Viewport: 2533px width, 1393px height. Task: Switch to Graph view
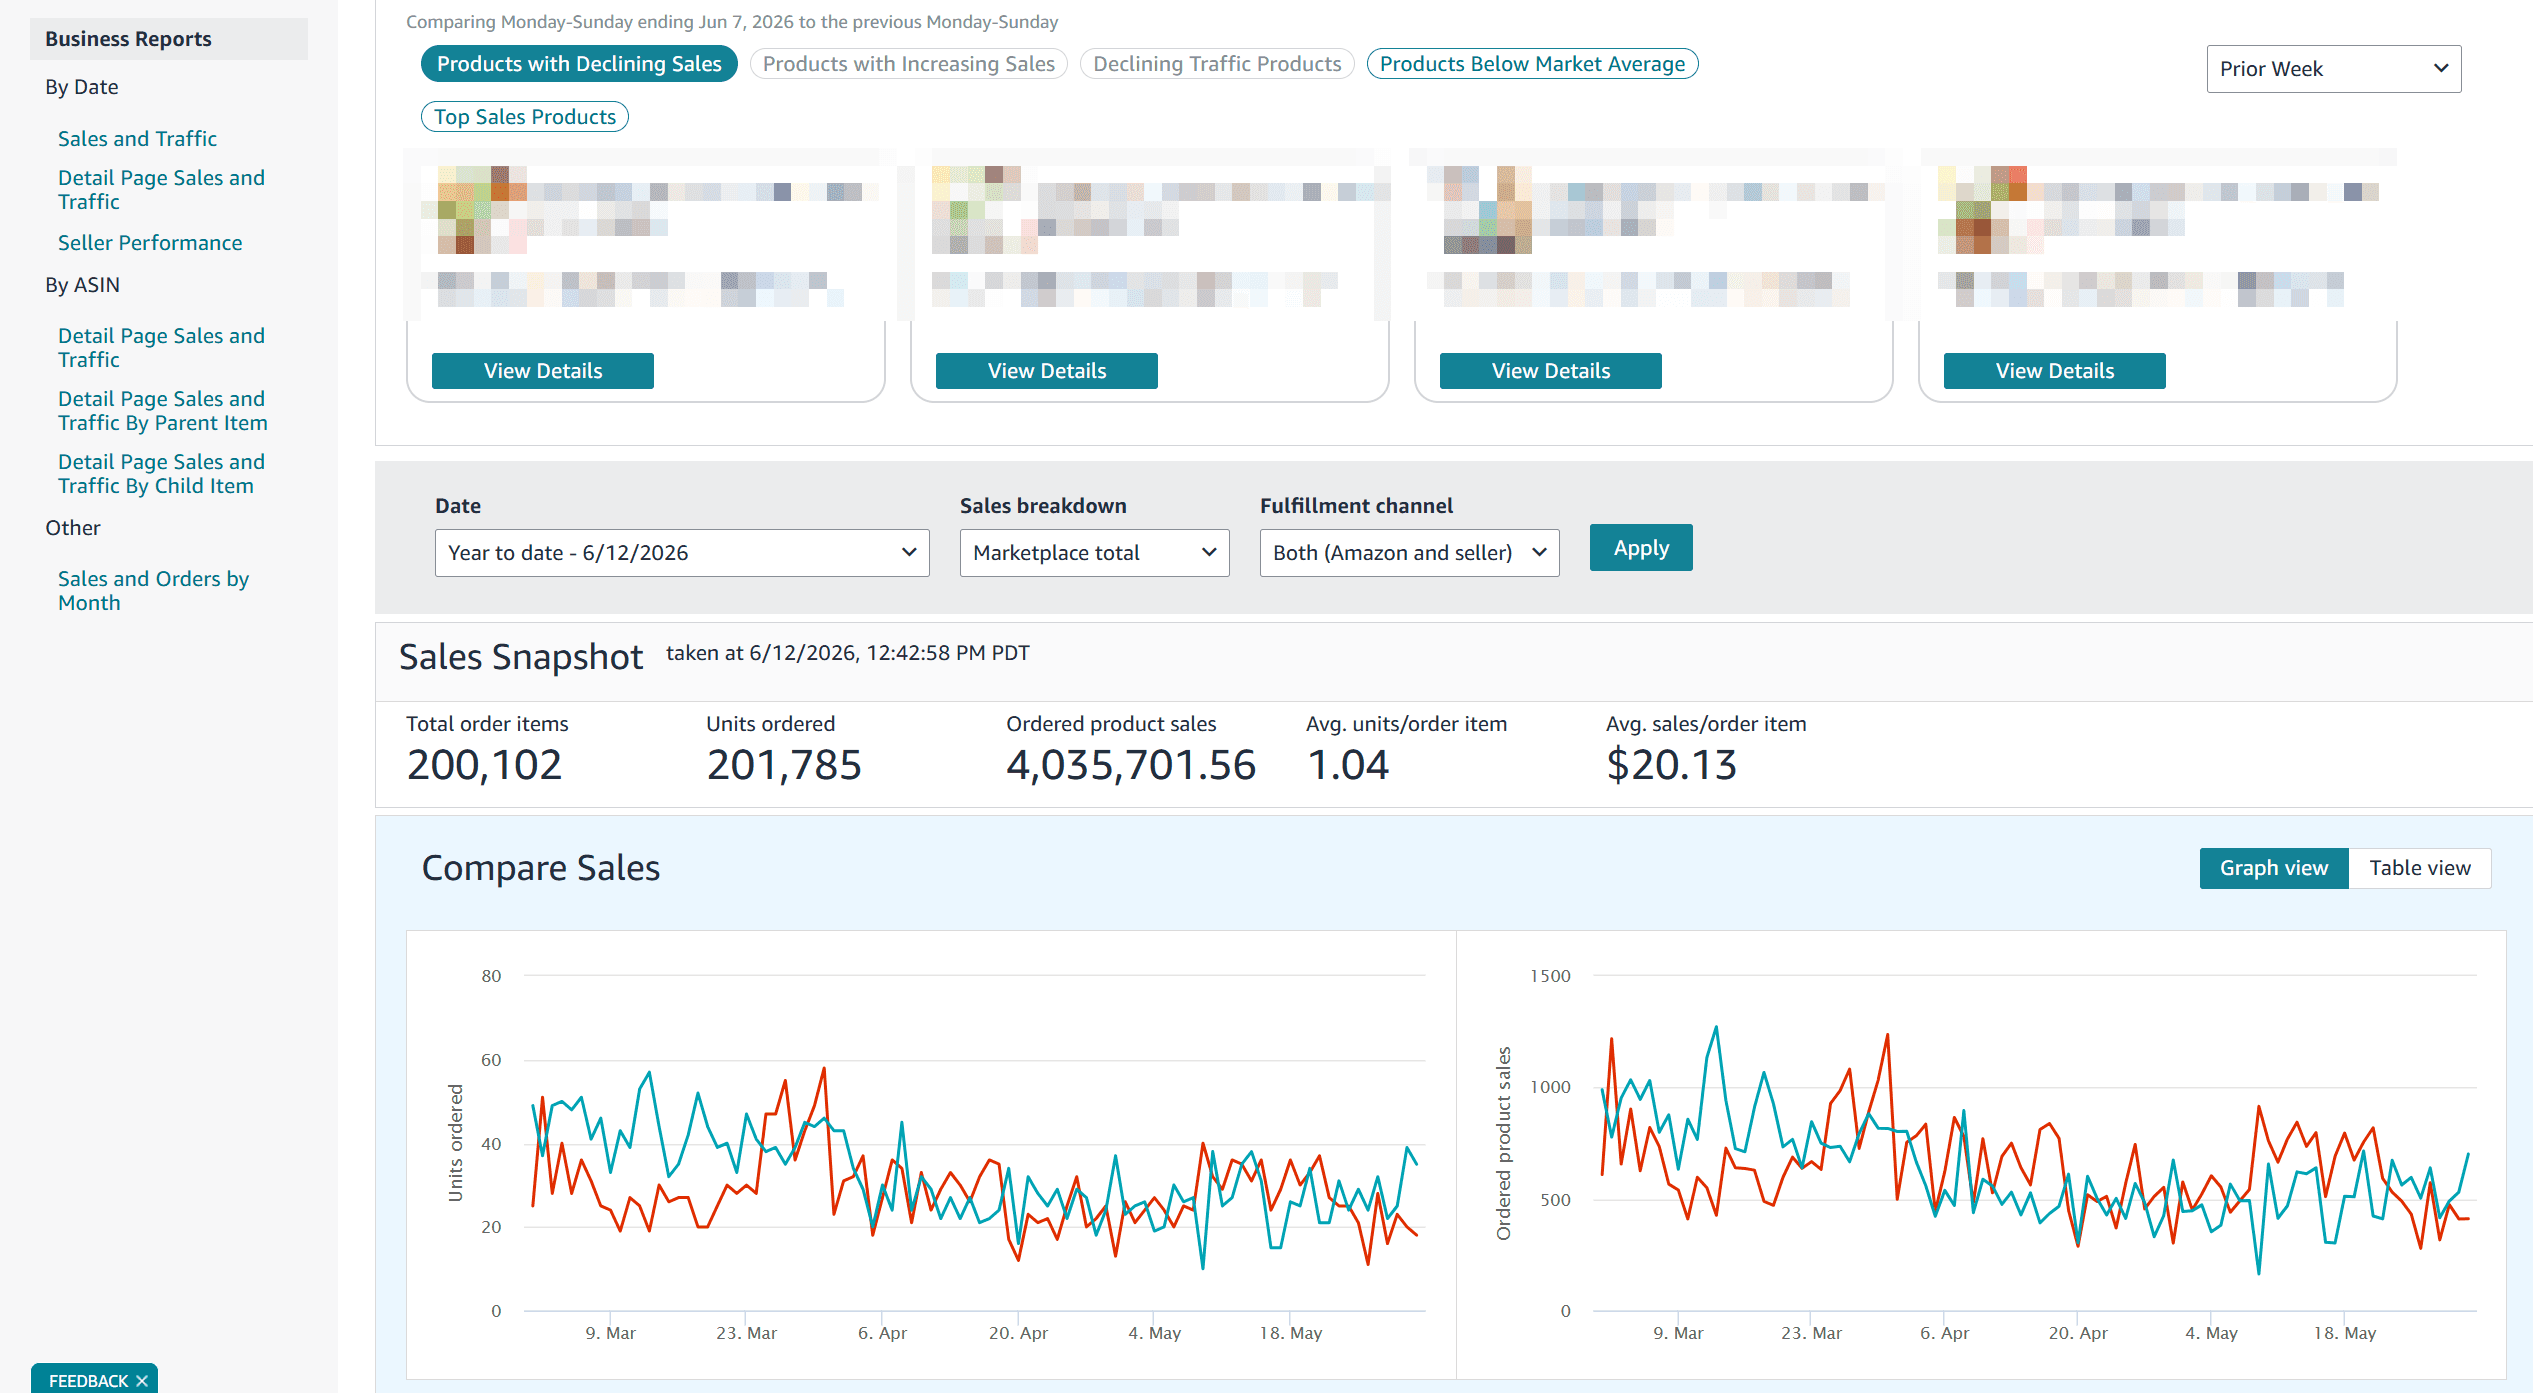(2274, 868)
